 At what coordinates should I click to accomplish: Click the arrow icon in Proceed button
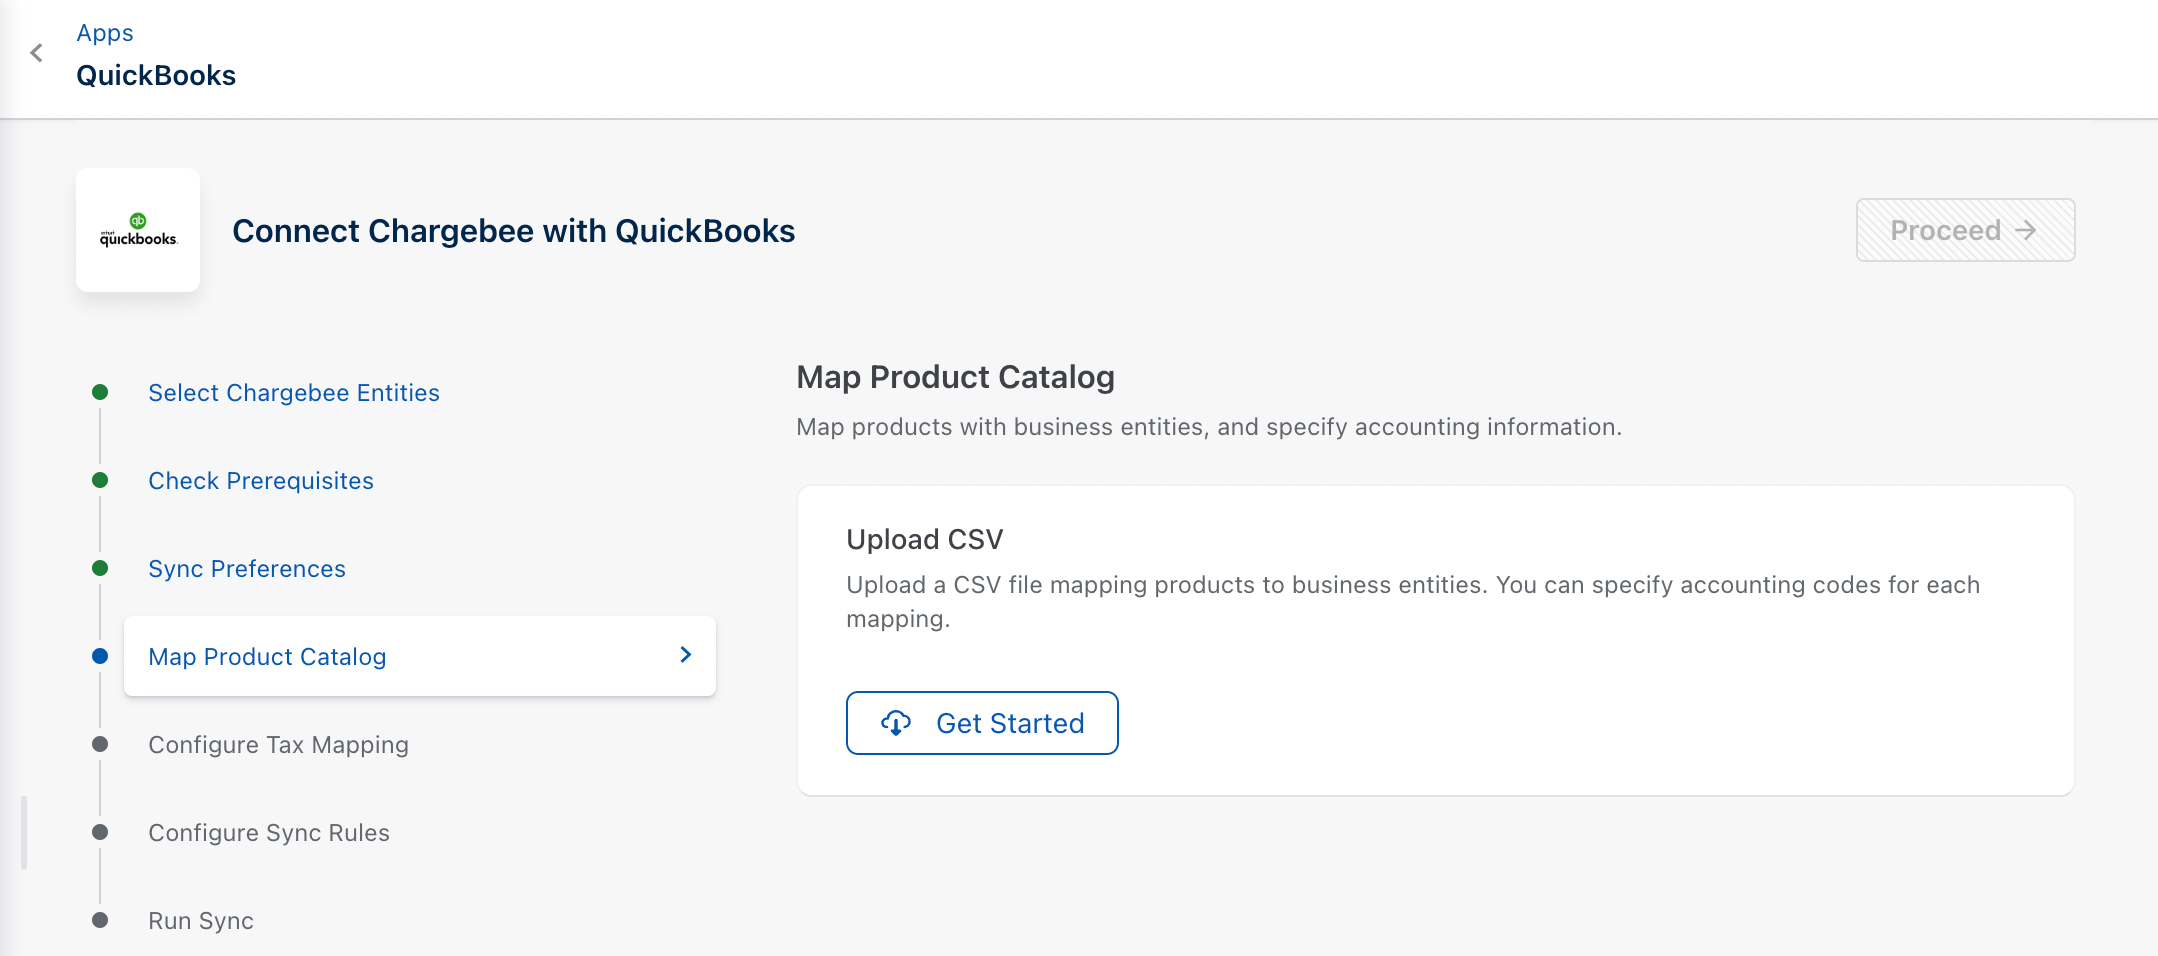click(2026, 231)
